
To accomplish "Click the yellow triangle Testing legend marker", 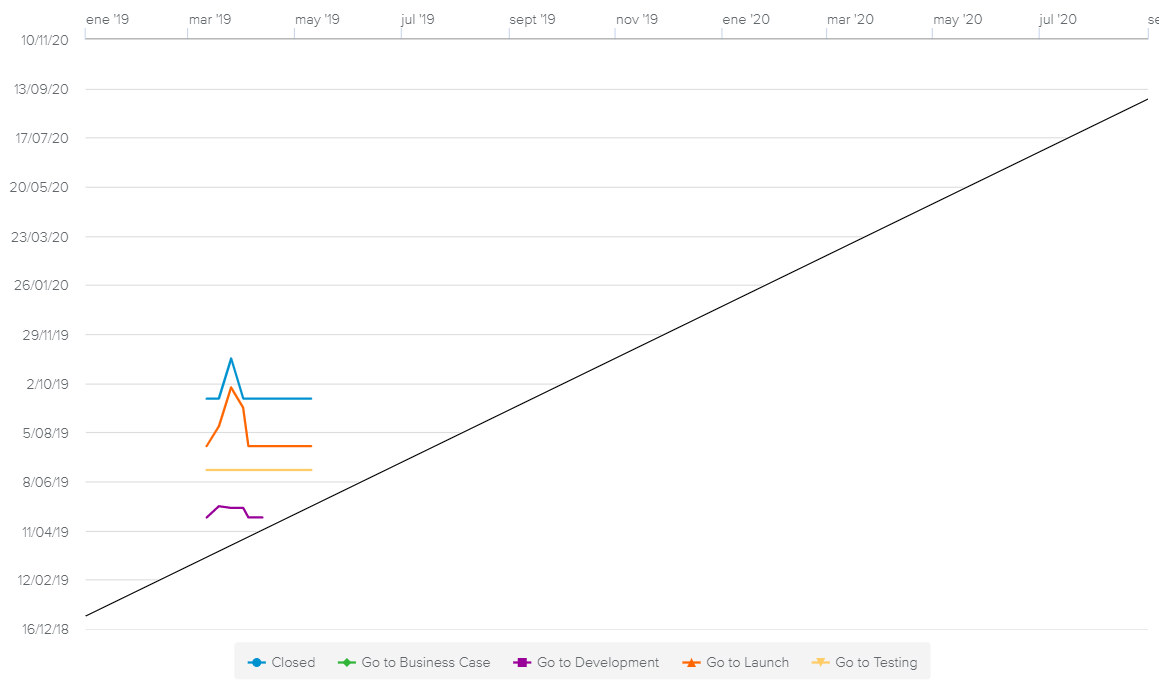I will [820, 662].
